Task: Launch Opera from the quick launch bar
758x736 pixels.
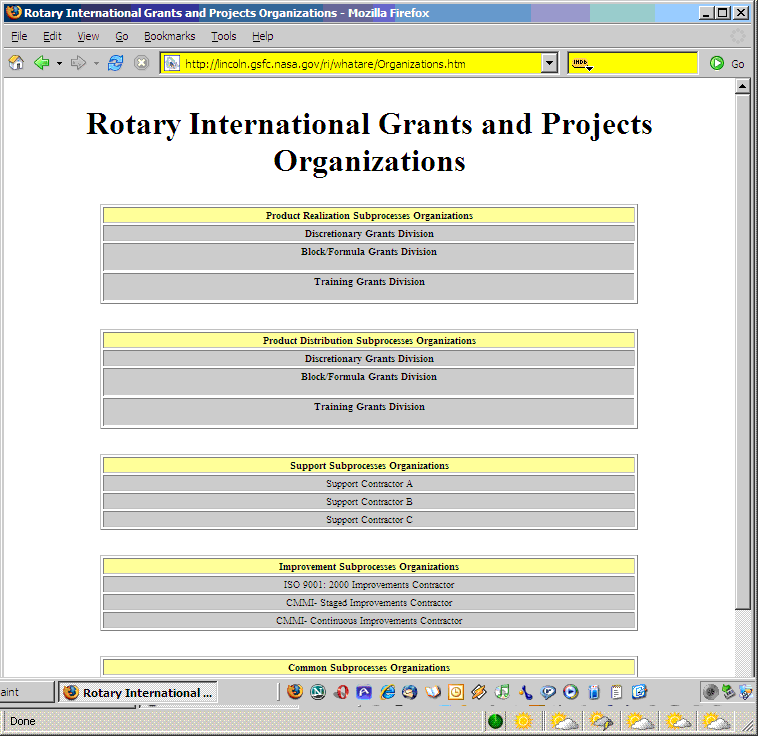Action: click(x=341, y=692)
